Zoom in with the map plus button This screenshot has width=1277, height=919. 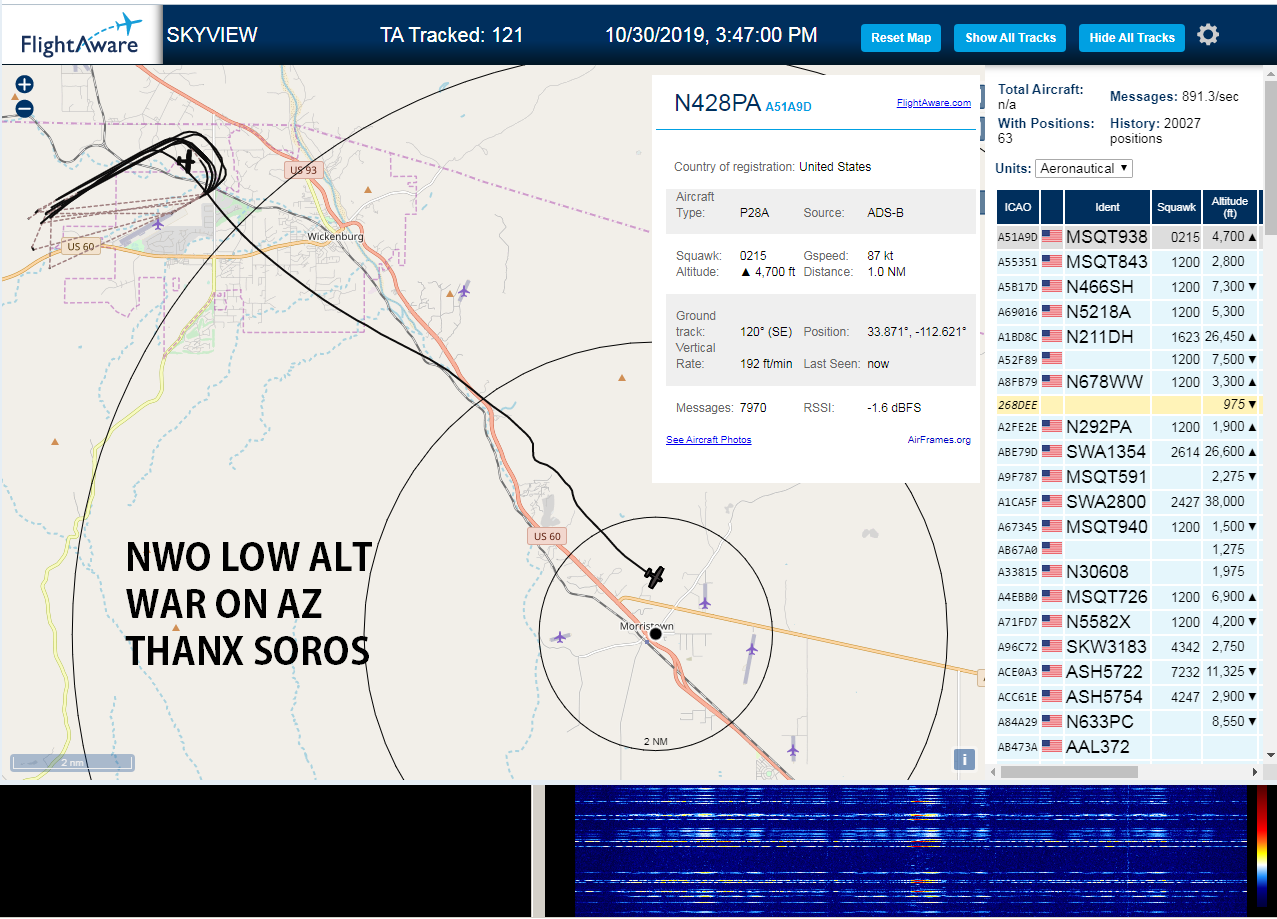pyautogui.click(x=25, y=85)
